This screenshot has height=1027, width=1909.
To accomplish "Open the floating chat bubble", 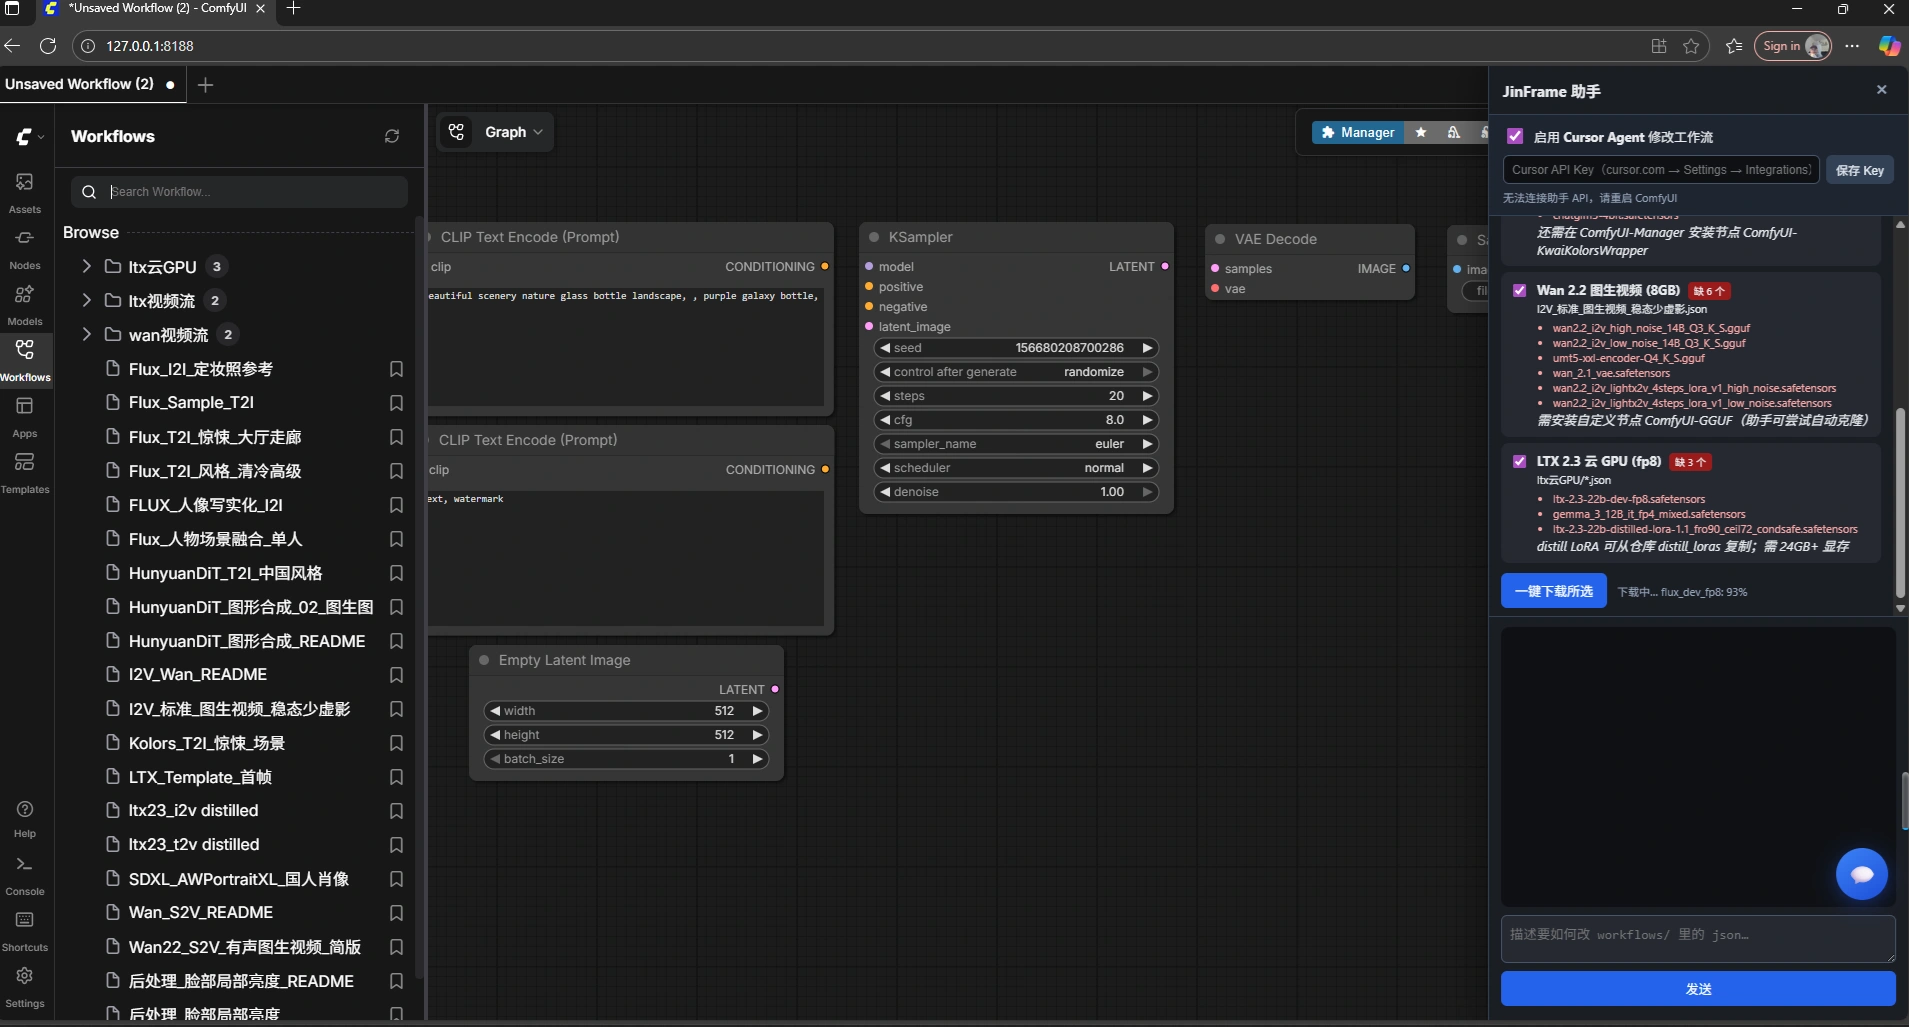I will pyautogui.click(x=1862, y=874).
